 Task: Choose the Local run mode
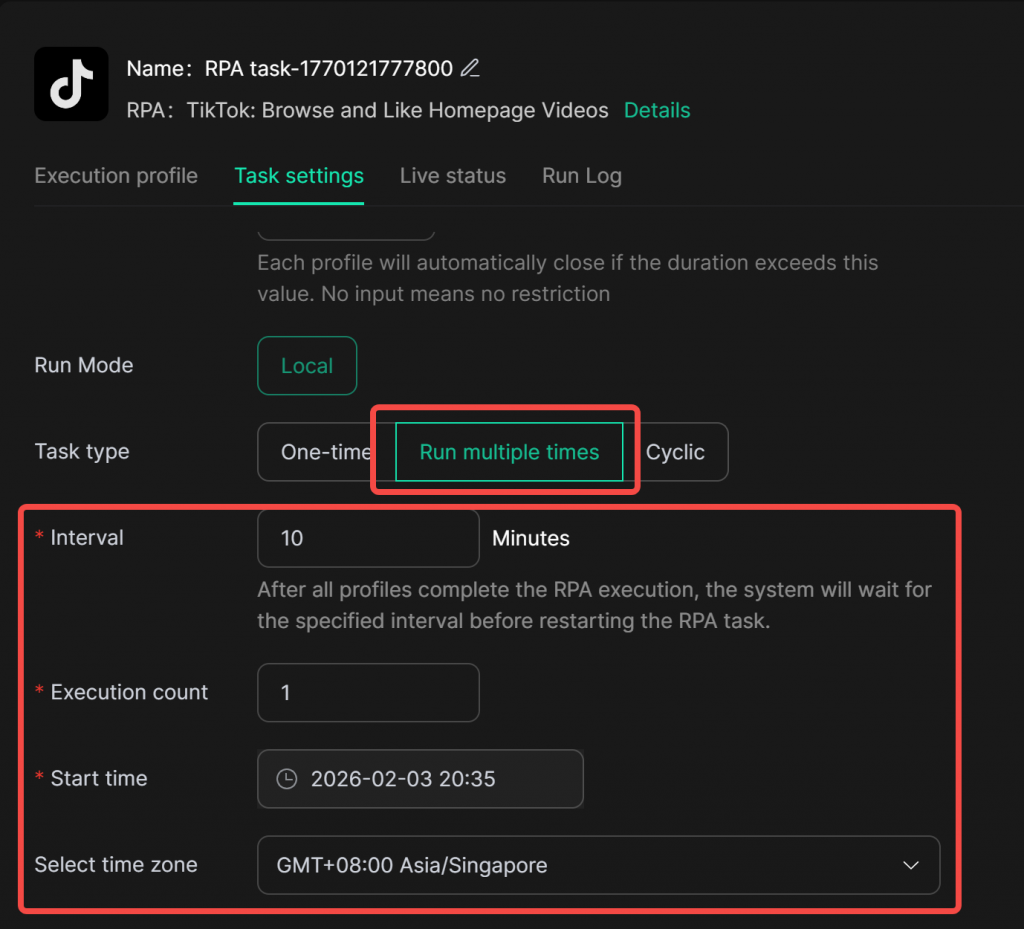(x=306, y=366)
